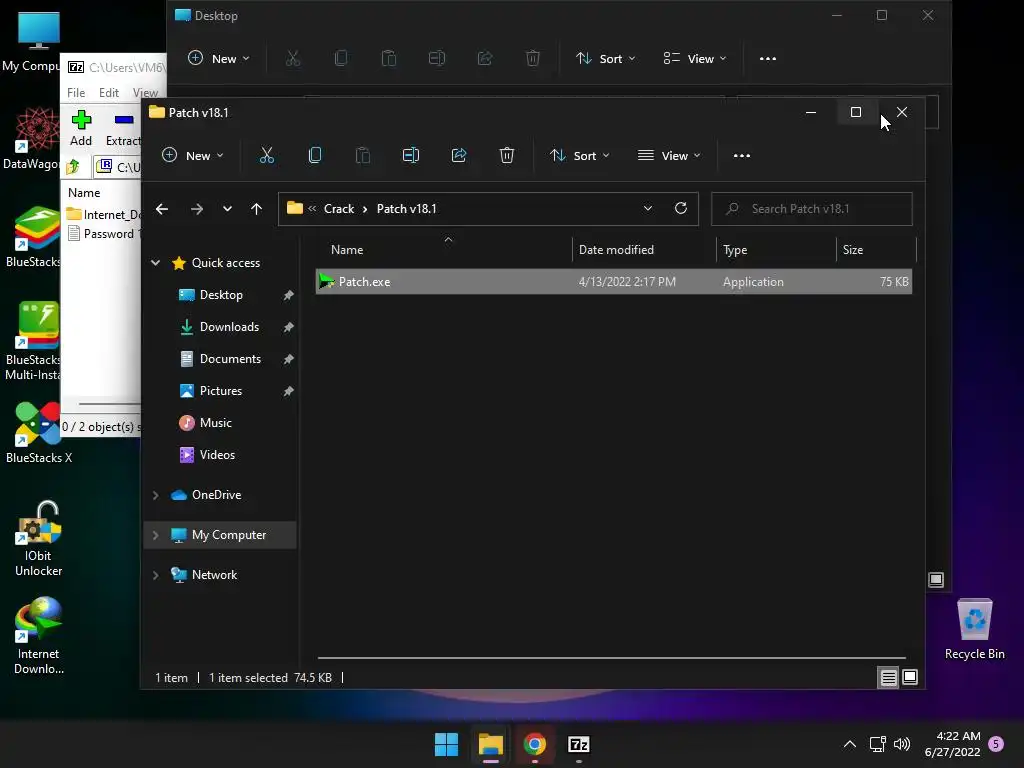Image resolution: width=1024 pixels, height=768 pixels.
Task: Click 7-Zip up folder arrow icon
Action: [x=73, y=167]
